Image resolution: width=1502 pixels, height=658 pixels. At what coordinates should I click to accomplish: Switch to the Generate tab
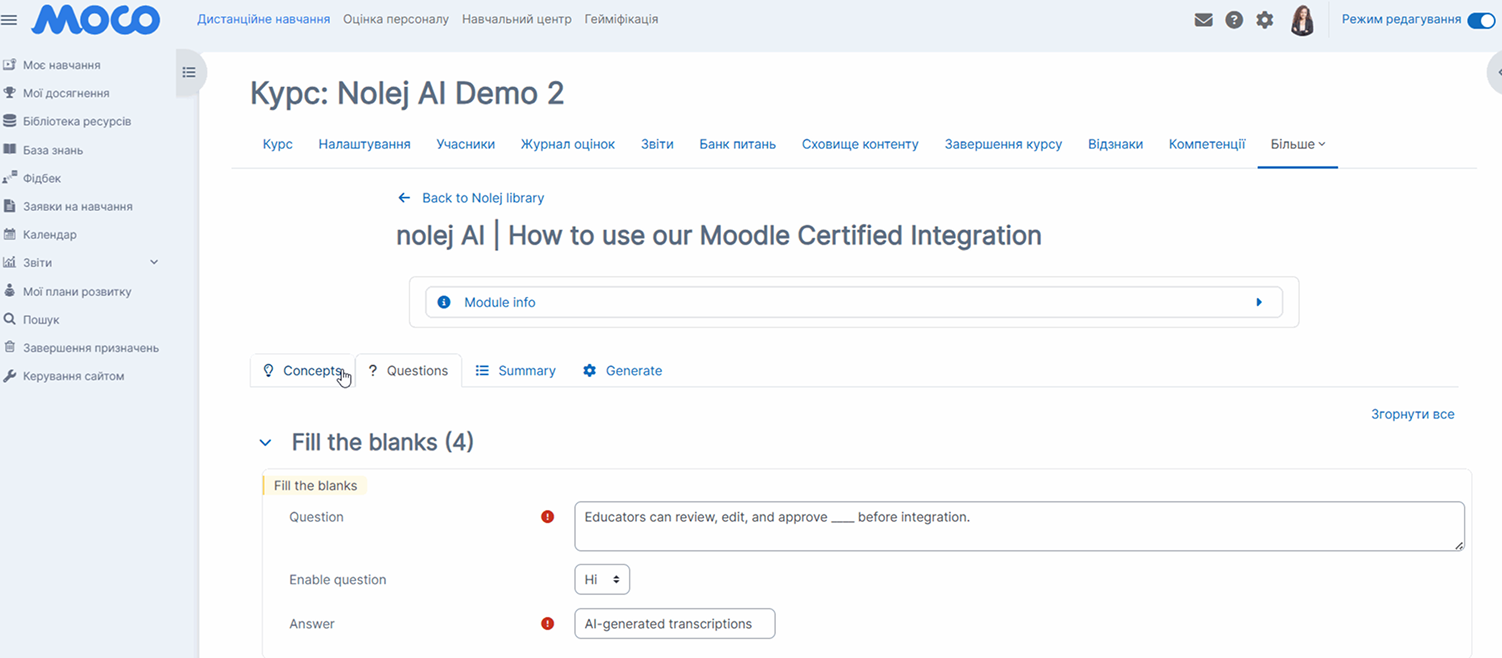[x=623, y=370]
